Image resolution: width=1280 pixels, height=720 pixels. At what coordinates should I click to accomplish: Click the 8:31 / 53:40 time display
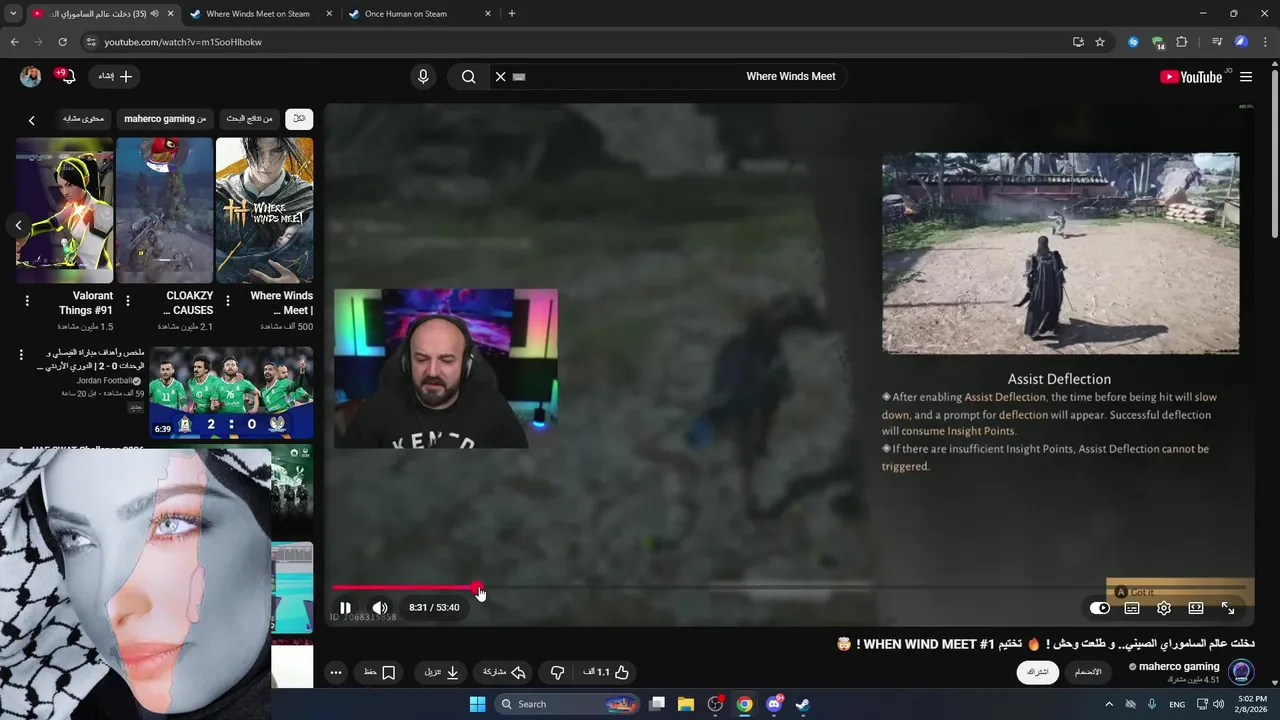(x=434, y=608)
